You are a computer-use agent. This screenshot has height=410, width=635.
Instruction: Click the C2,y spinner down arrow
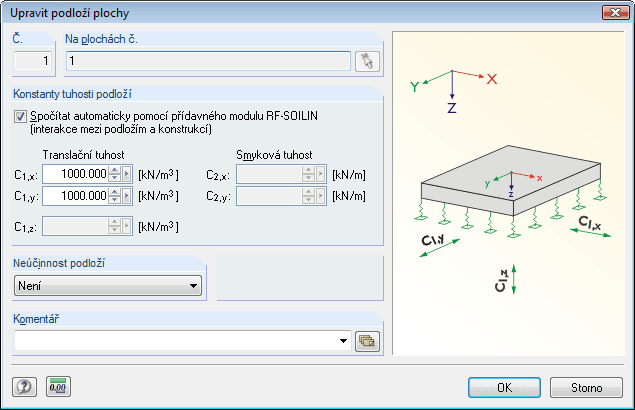[x=309, y=200]
